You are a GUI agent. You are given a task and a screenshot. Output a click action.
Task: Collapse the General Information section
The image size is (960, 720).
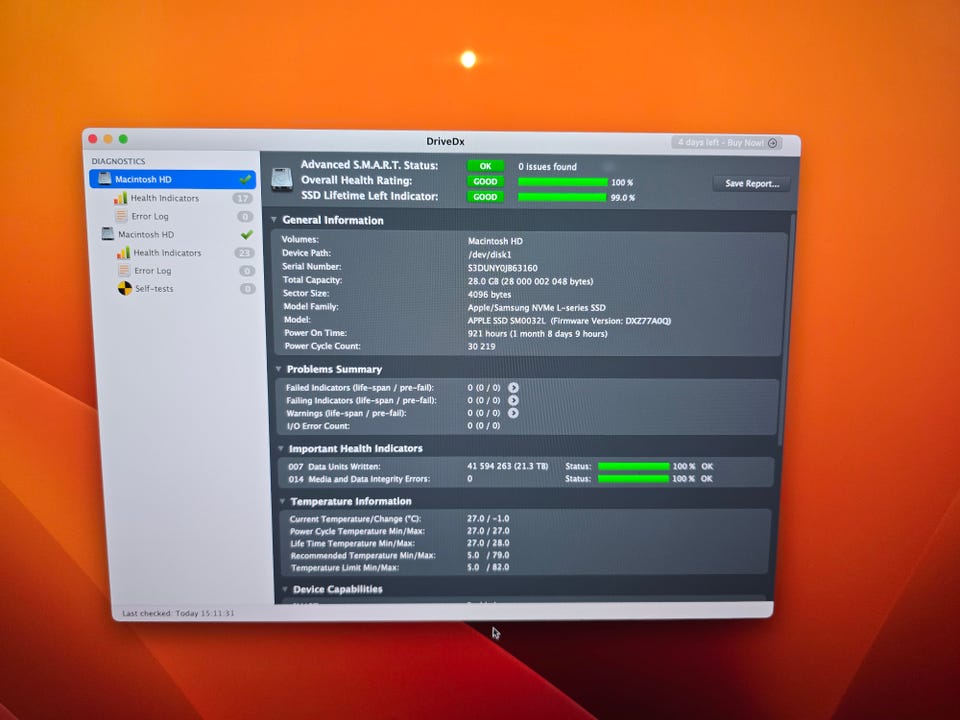(274, 220)
